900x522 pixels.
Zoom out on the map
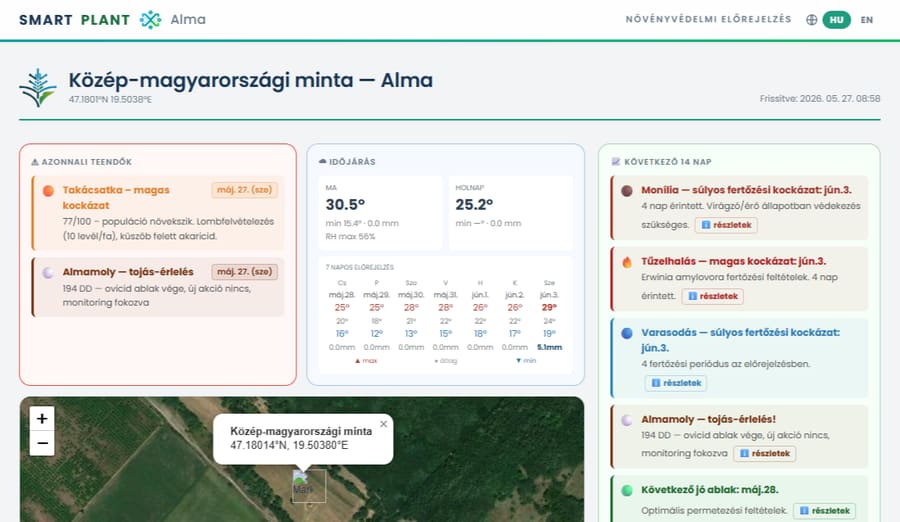click(42, 443)
